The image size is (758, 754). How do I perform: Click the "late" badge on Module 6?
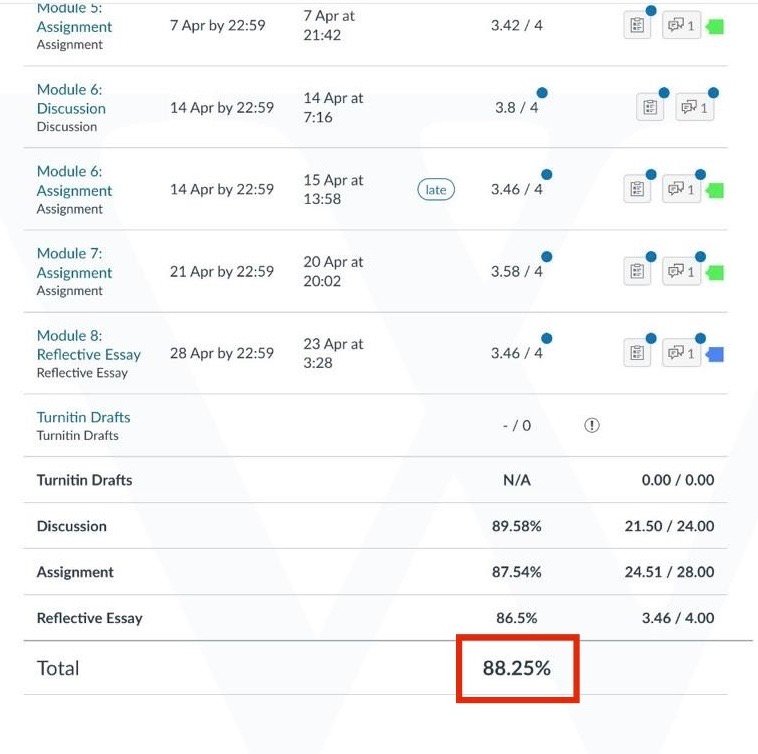[436, 189]
